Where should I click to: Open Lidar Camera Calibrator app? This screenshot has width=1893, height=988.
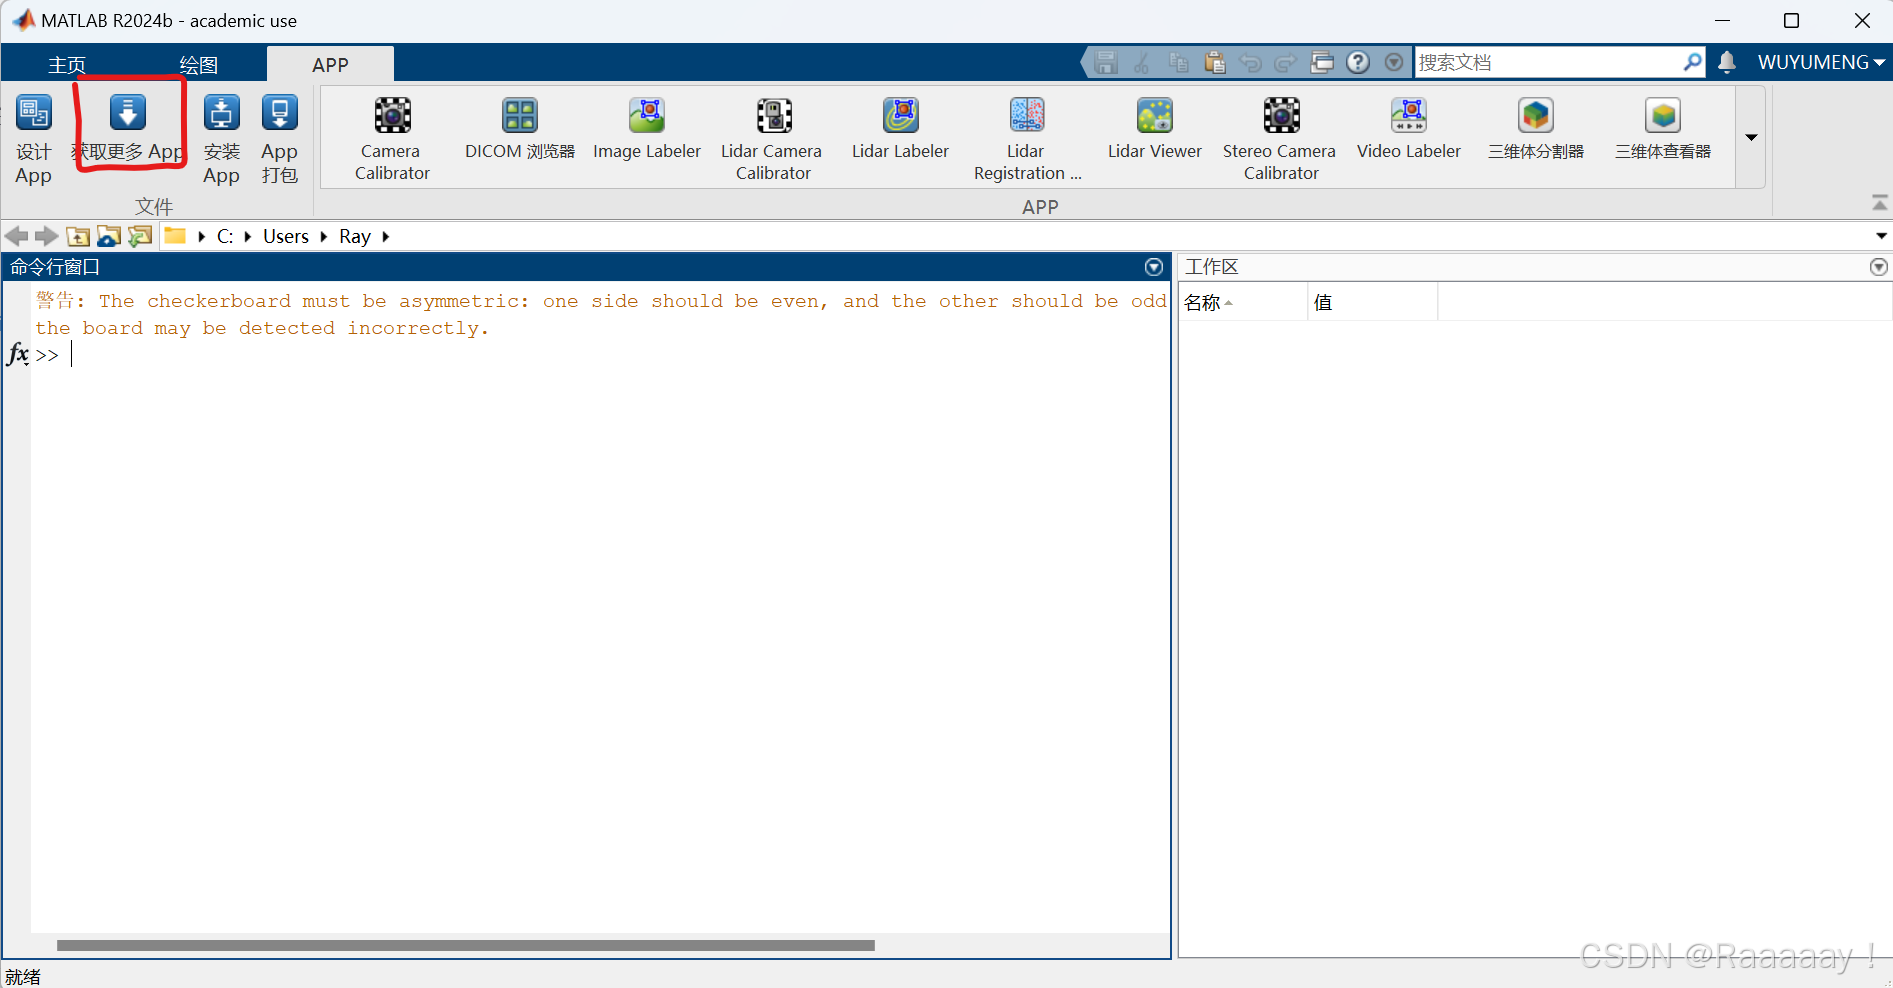point(772,139)
